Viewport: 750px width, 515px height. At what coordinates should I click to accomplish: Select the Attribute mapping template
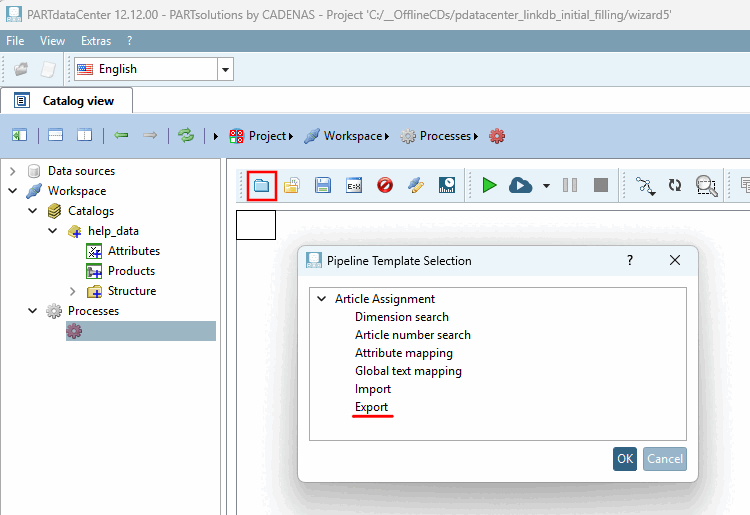(x=404, y=353)
